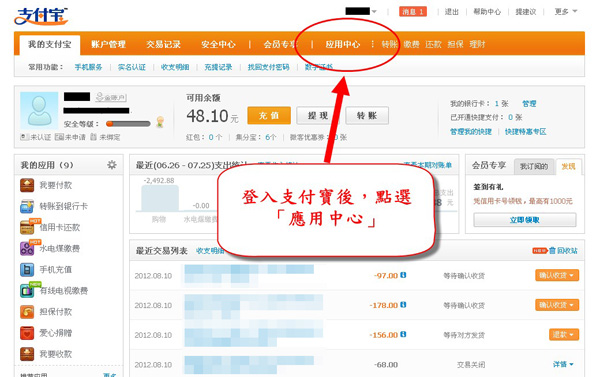
Task: Click the orange 充值 button
Action: pos(269,116)
